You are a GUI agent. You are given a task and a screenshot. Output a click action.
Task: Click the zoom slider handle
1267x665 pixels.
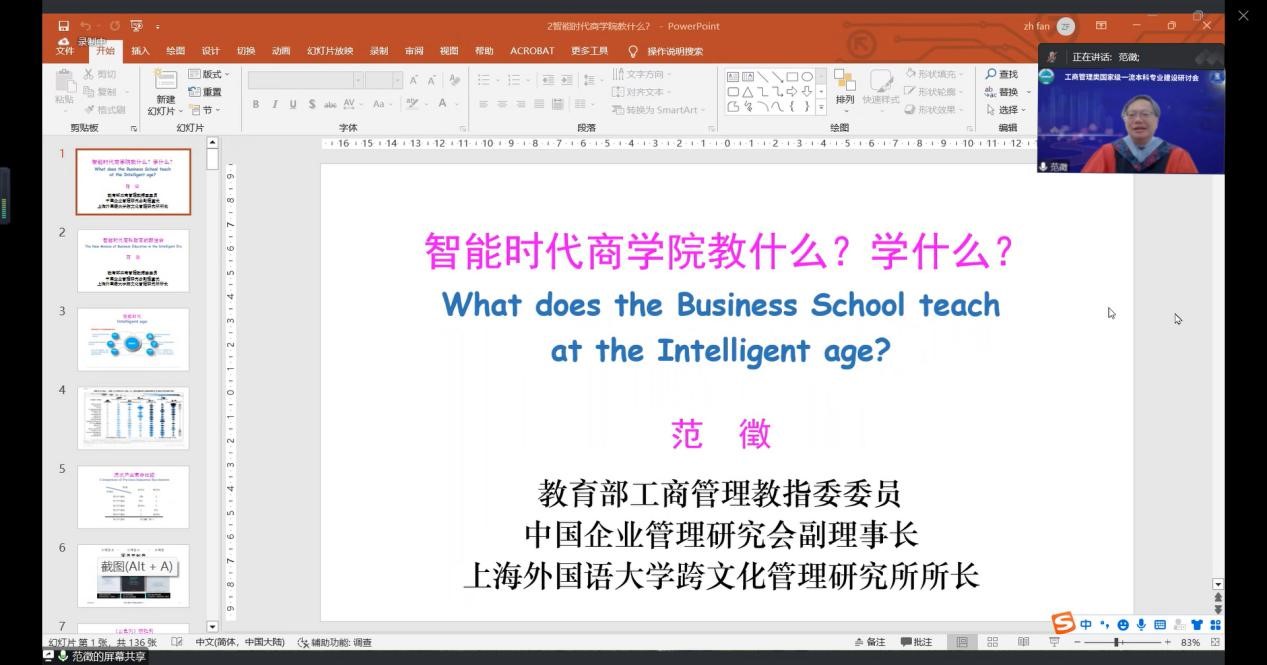point(1116,642)
